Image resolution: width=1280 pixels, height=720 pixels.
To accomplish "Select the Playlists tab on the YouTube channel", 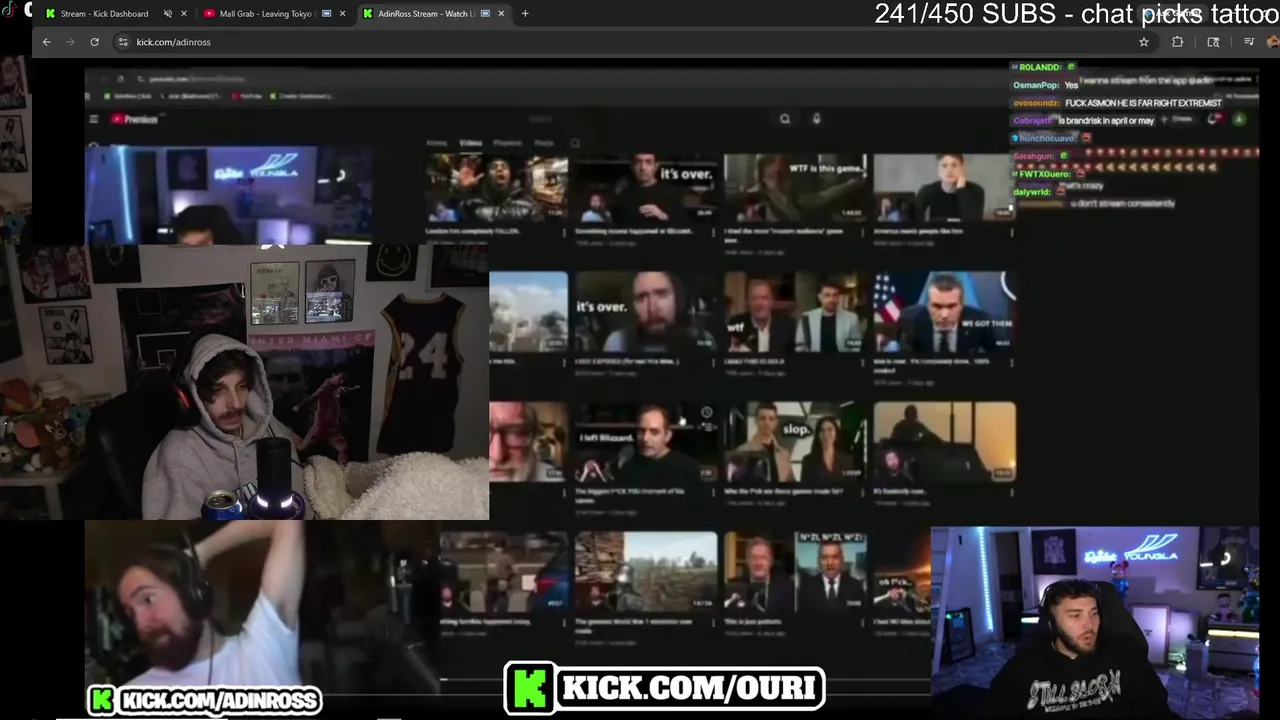I will point(508,143).
